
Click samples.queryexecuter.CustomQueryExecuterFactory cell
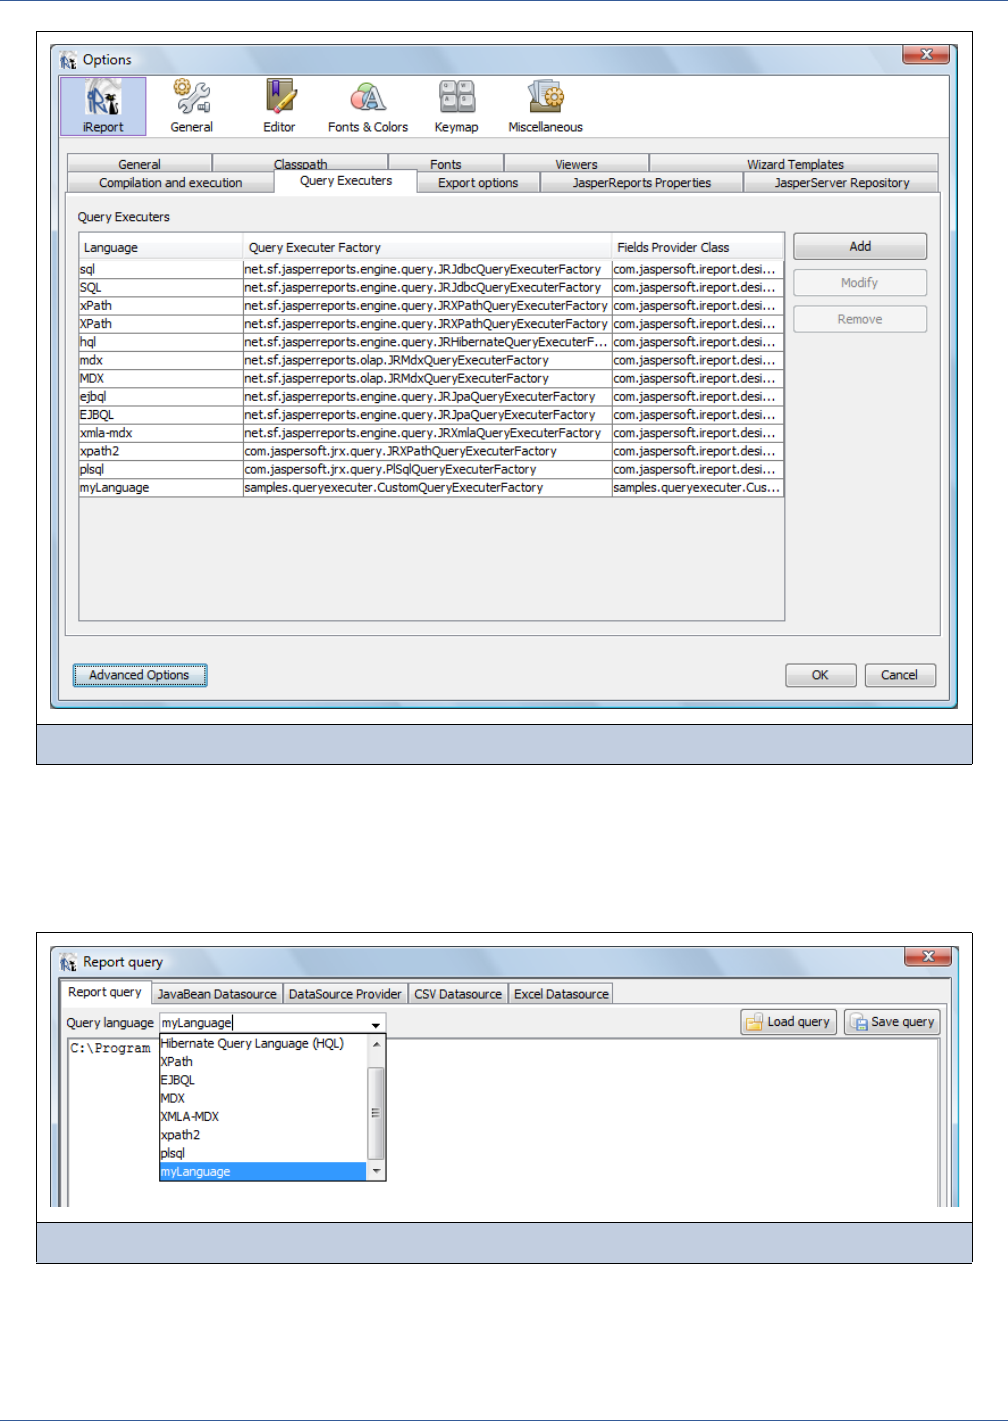pyautogui.click(x=427, y=488)
